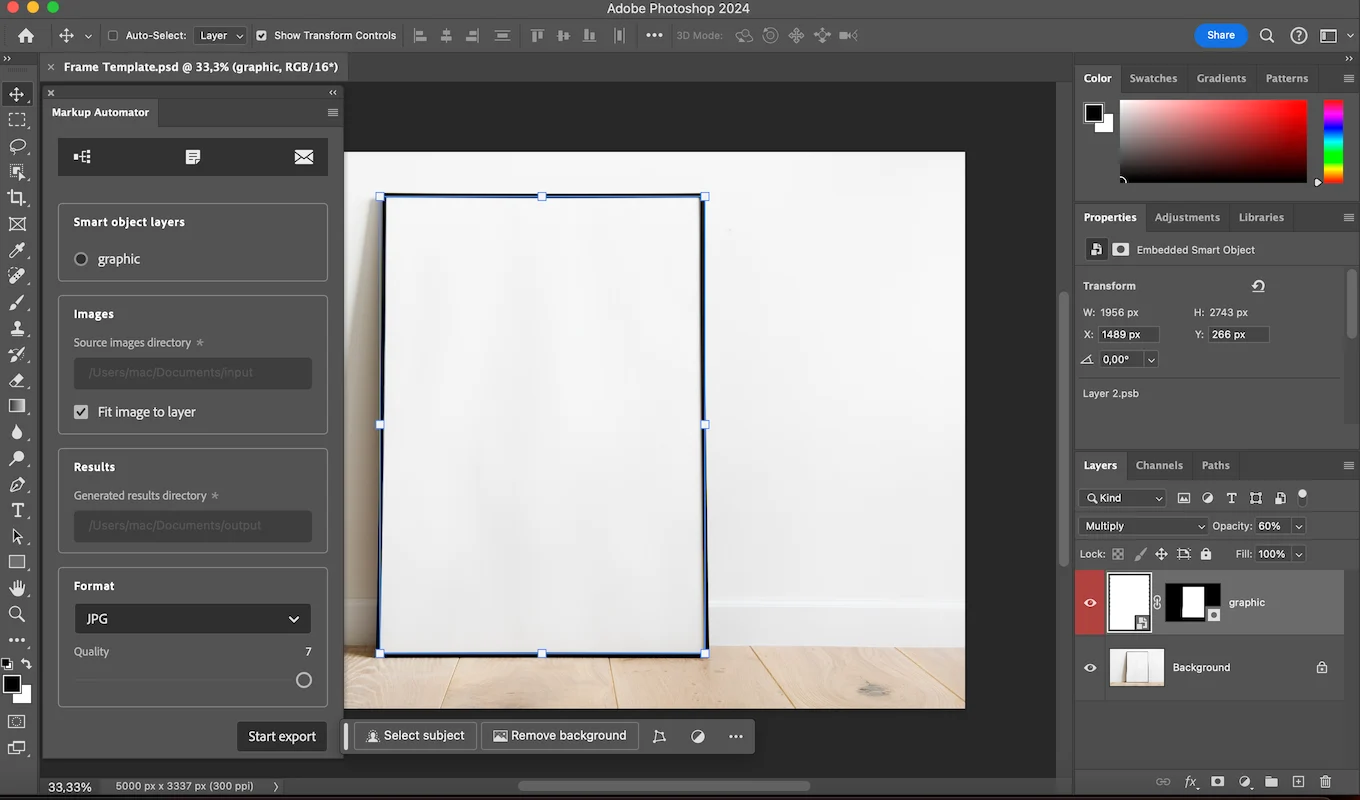This screenshot has width=1360, height=800.
Task: Open the envelope icon in Markup Automator
Action: [x=304, y=157]
